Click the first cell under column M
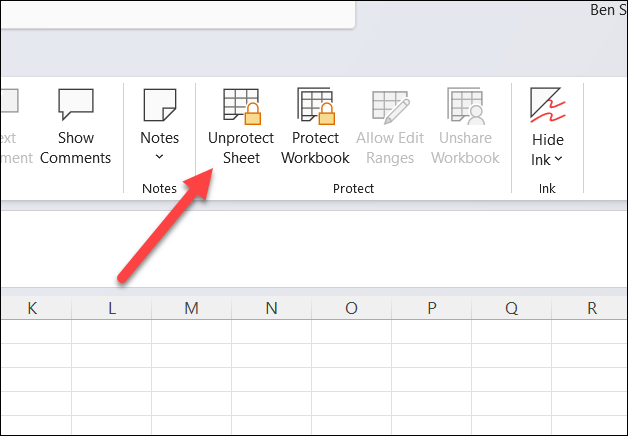 click(191, 332)
